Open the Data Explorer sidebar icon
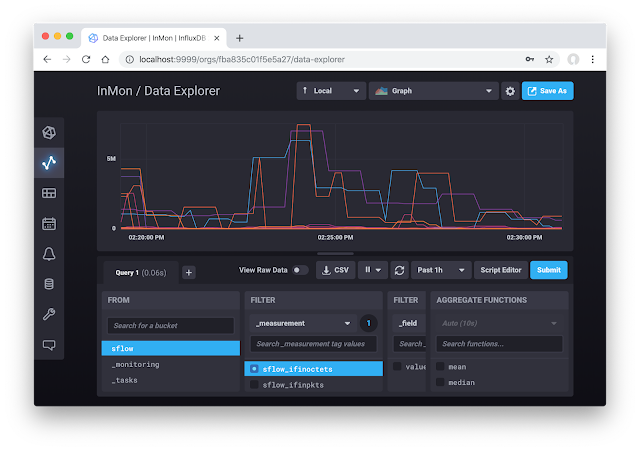The height and width of the screenshot is (451, 640). pyautogui.click(x=49, y=163)
